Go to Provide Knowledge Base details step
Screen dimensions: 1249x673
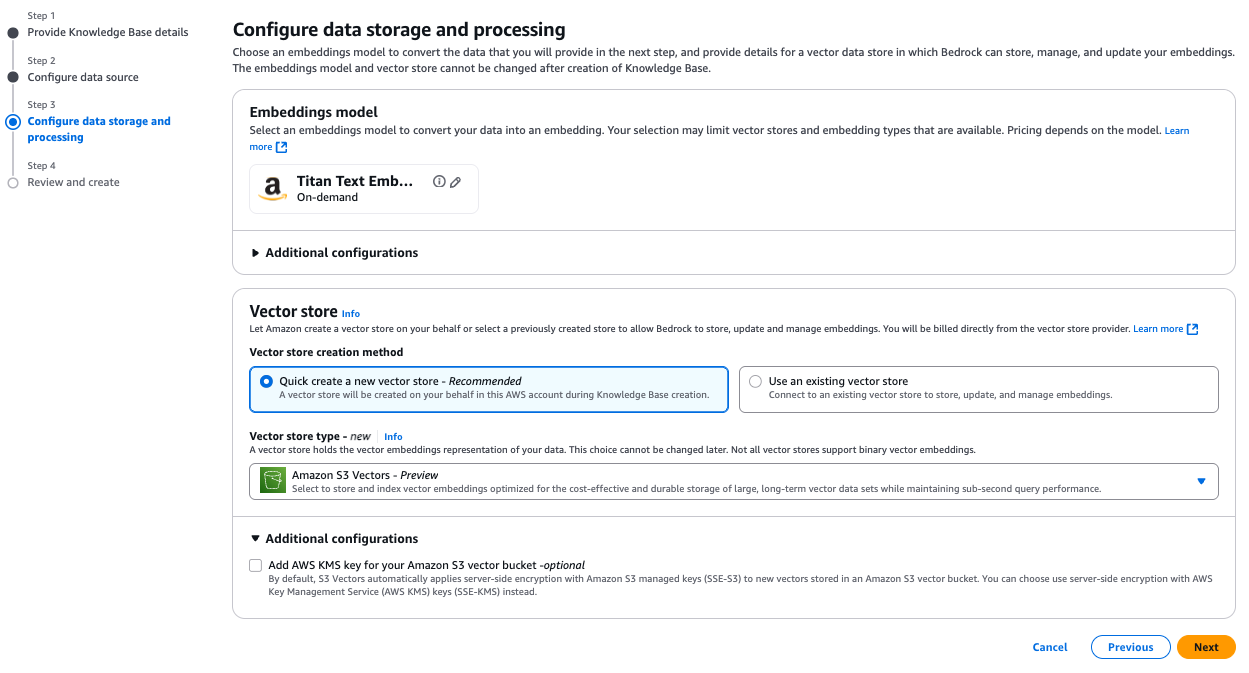(x=108, y=32)
